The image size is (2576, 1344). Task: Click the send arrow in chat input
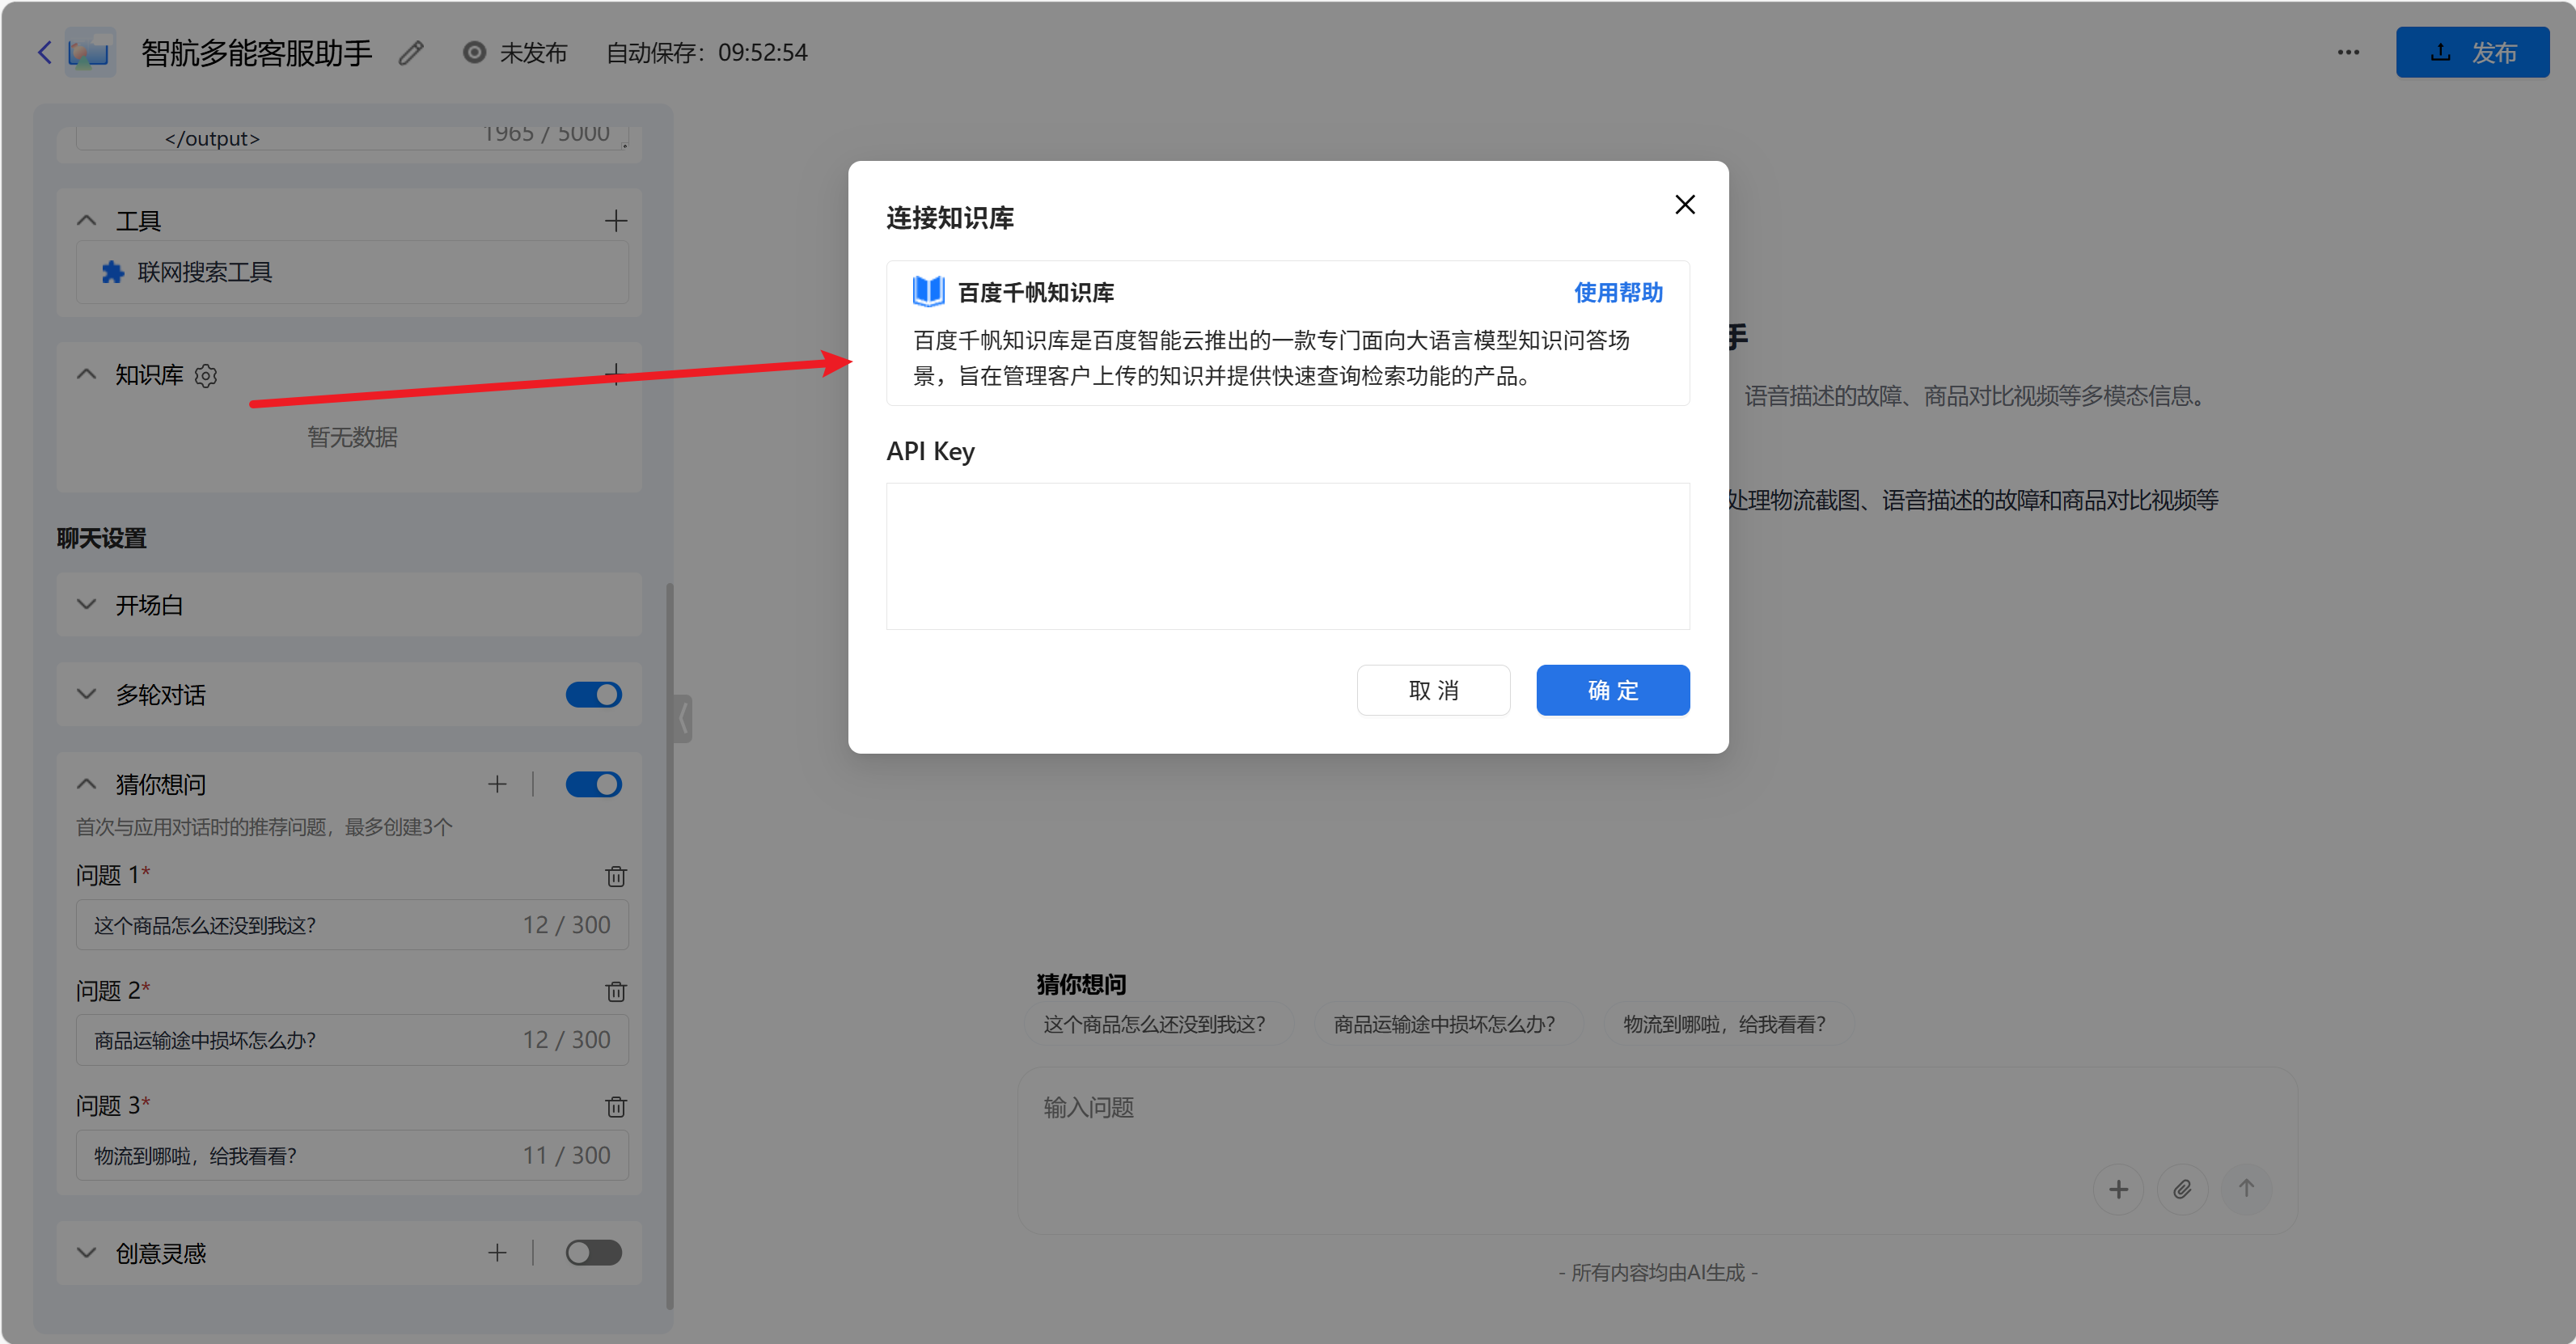tap(2246, 1189)
